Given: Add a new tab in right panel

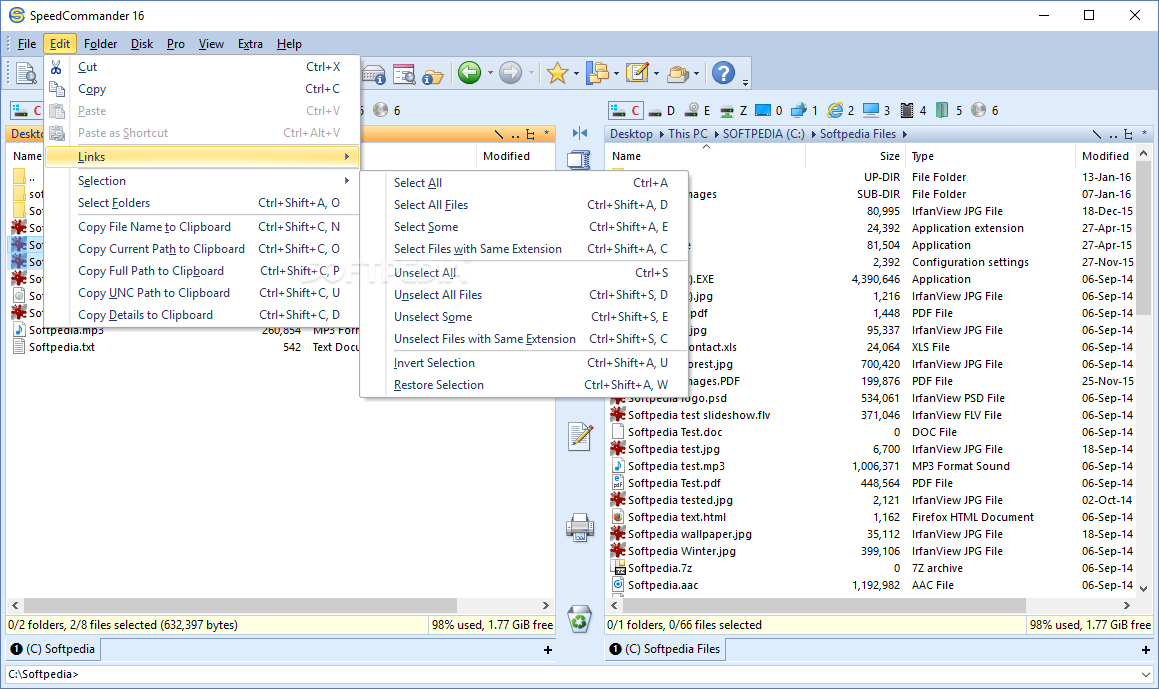Looking at the screenshot, I should pos(1146,650).
